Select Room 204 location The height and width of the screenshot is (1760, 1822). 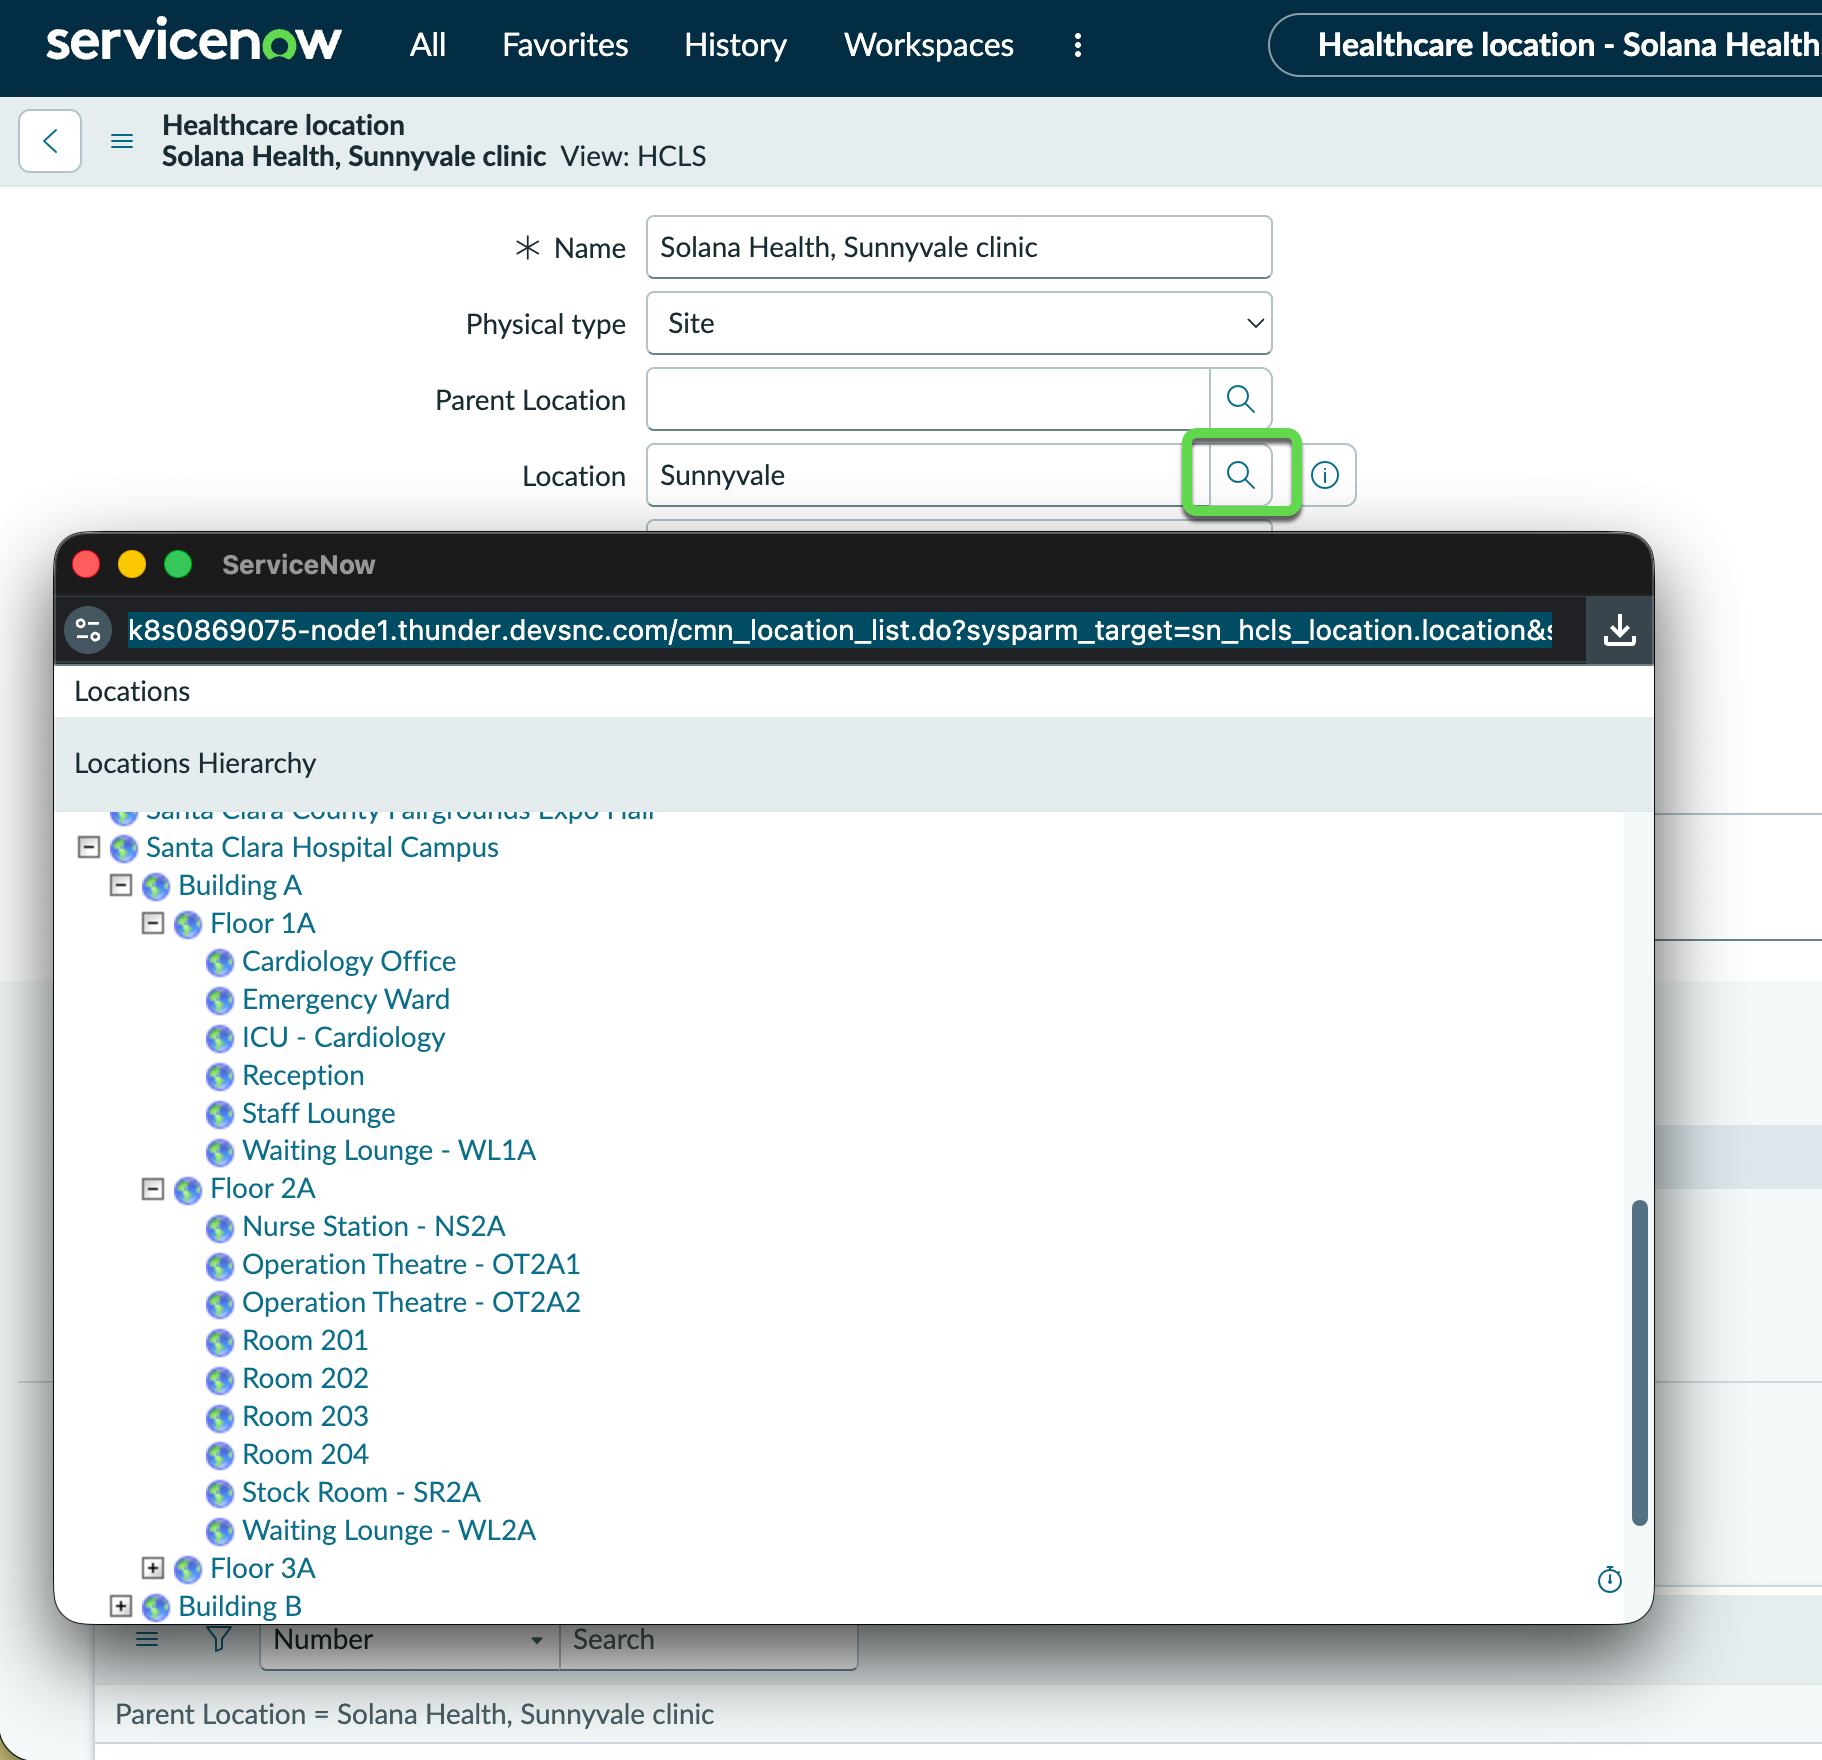click(305, 1454)
